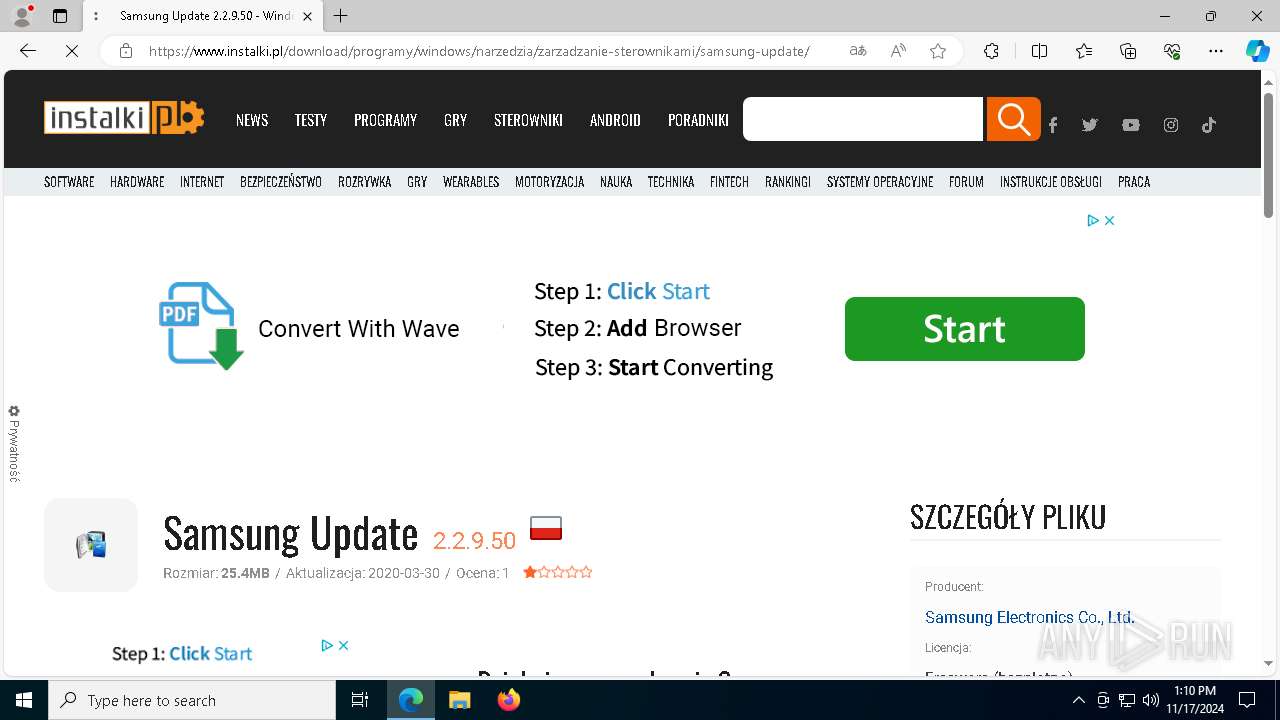Click the star rating widget
1280x720 pixels.
click(x=558, y=572)
